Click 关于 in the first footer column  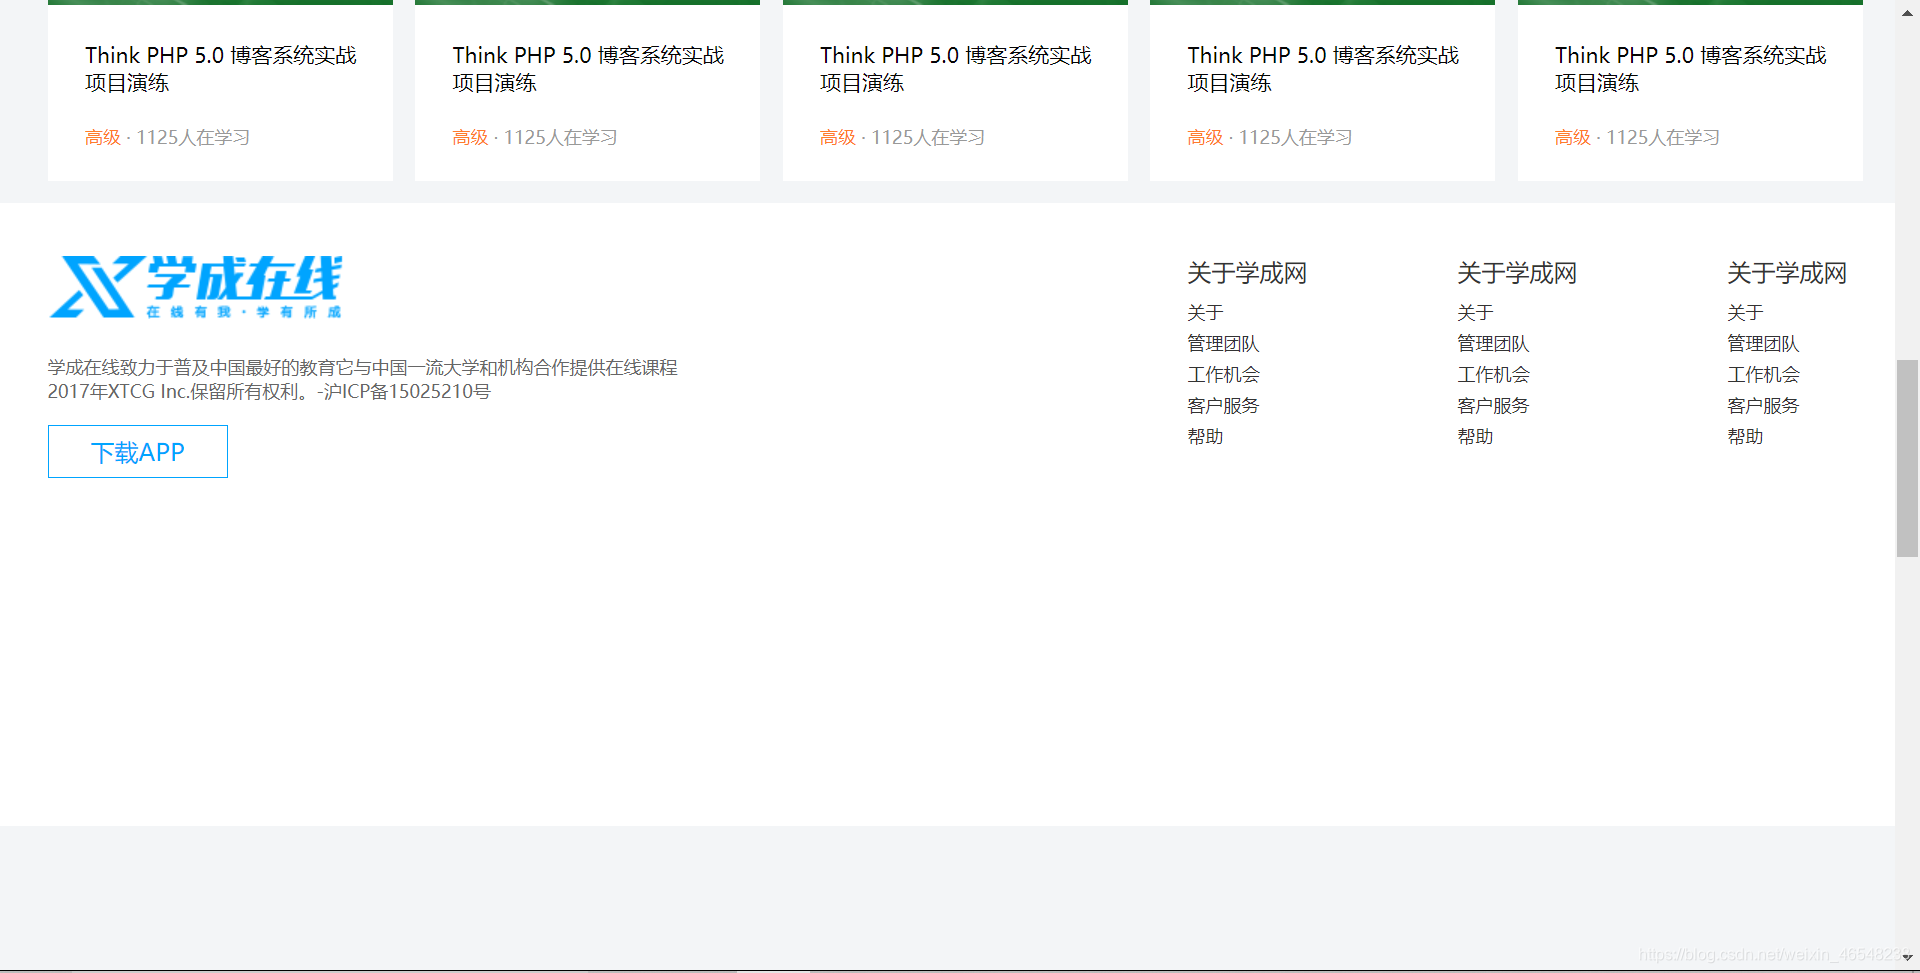coord(1205,313)
